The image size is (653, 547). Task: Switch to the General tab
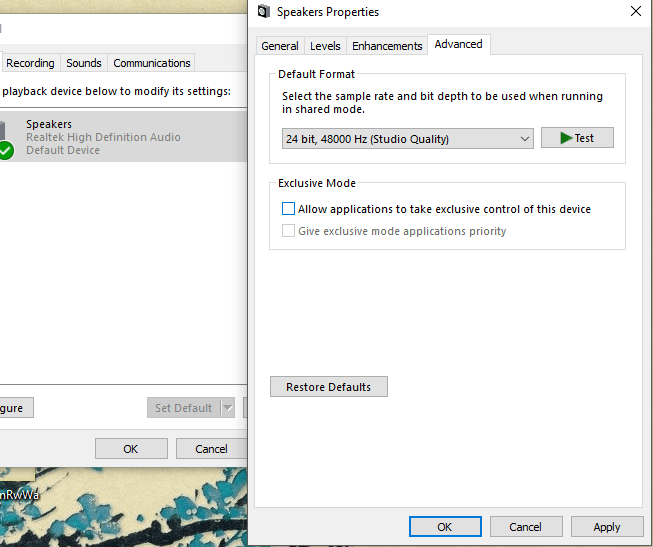tap(279, 46)
